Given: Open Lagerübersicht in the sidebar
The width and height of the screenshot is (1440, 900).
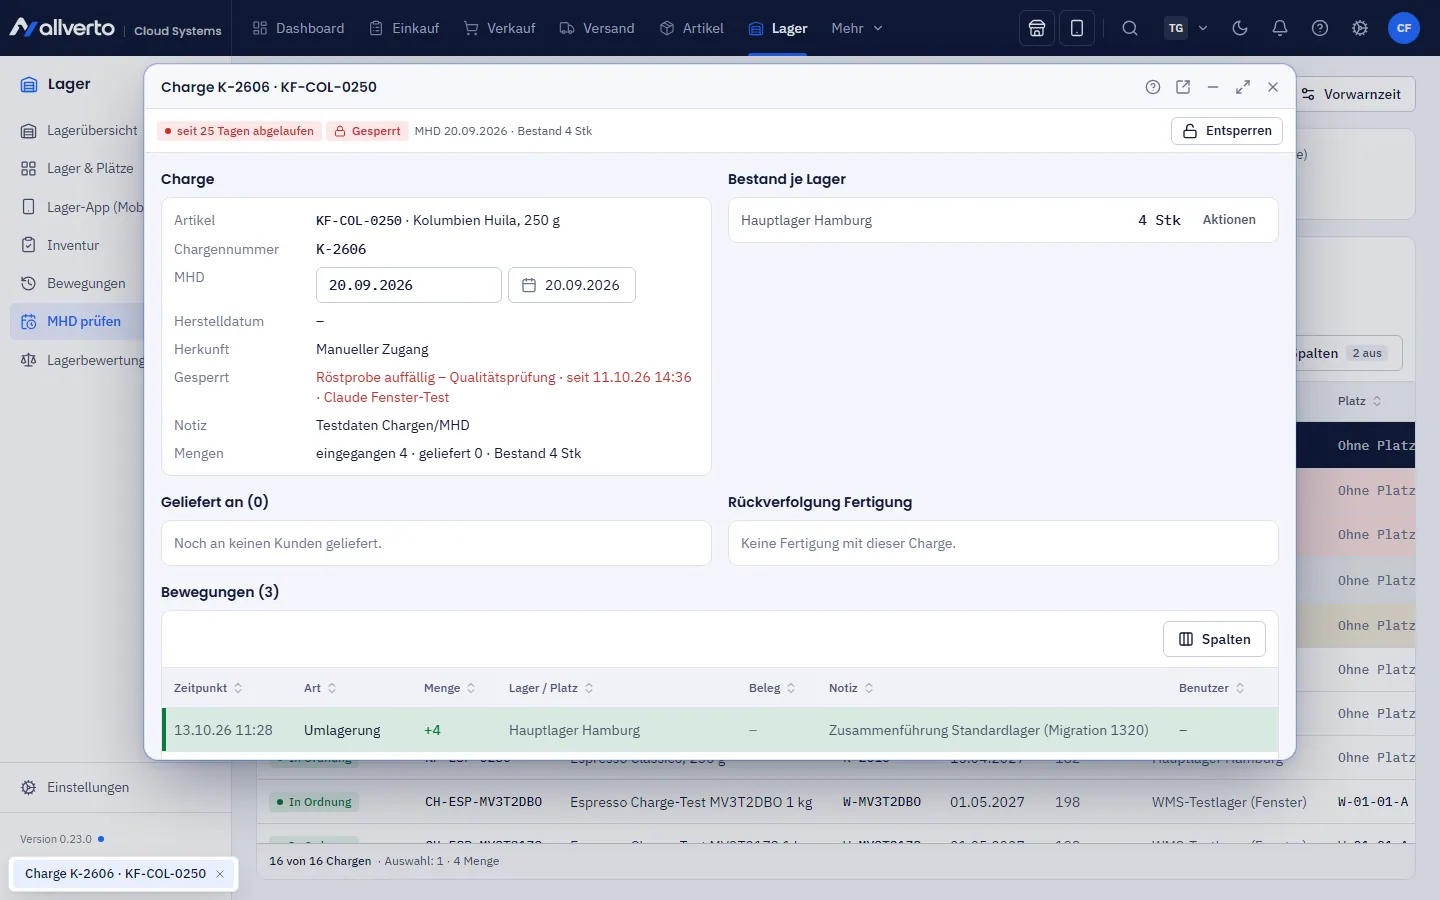Looking at the screenshot, I should [x=78, y=131].
